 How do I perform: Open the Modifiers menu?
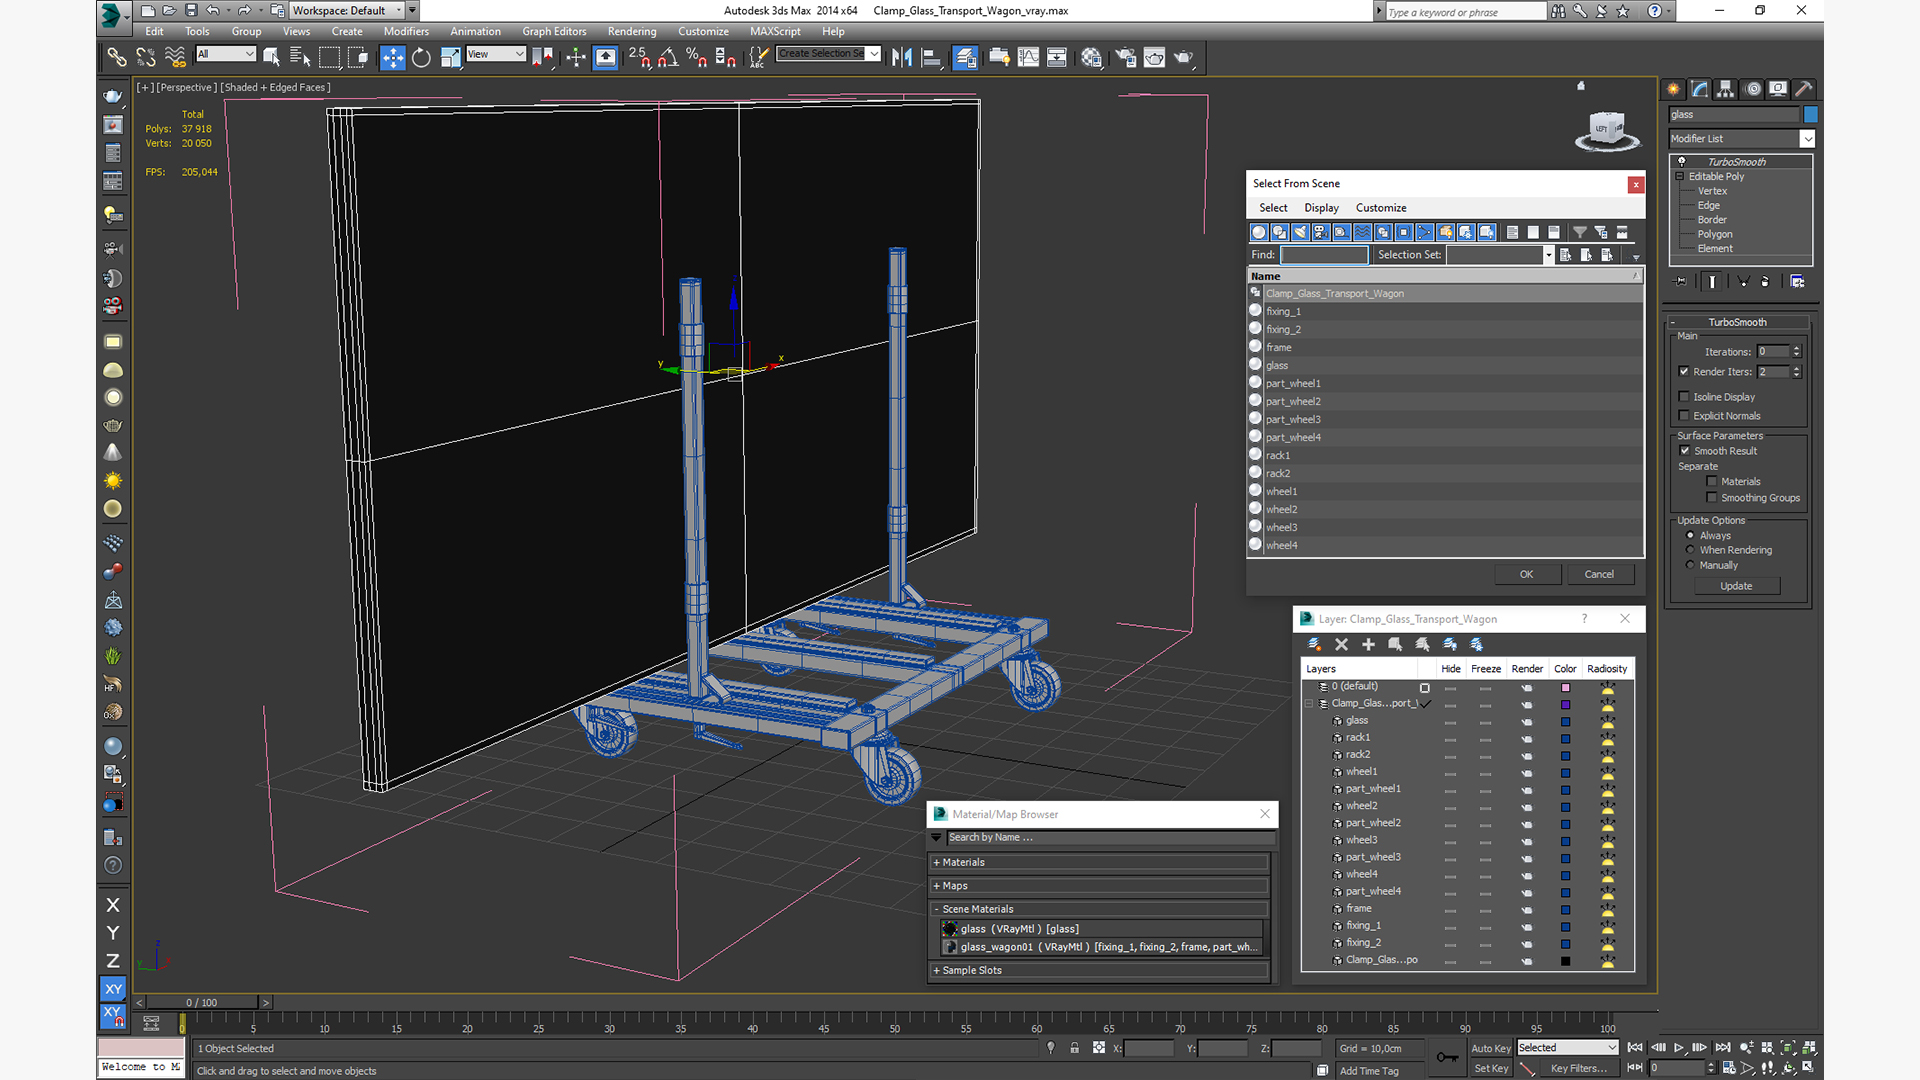[406, 31]
